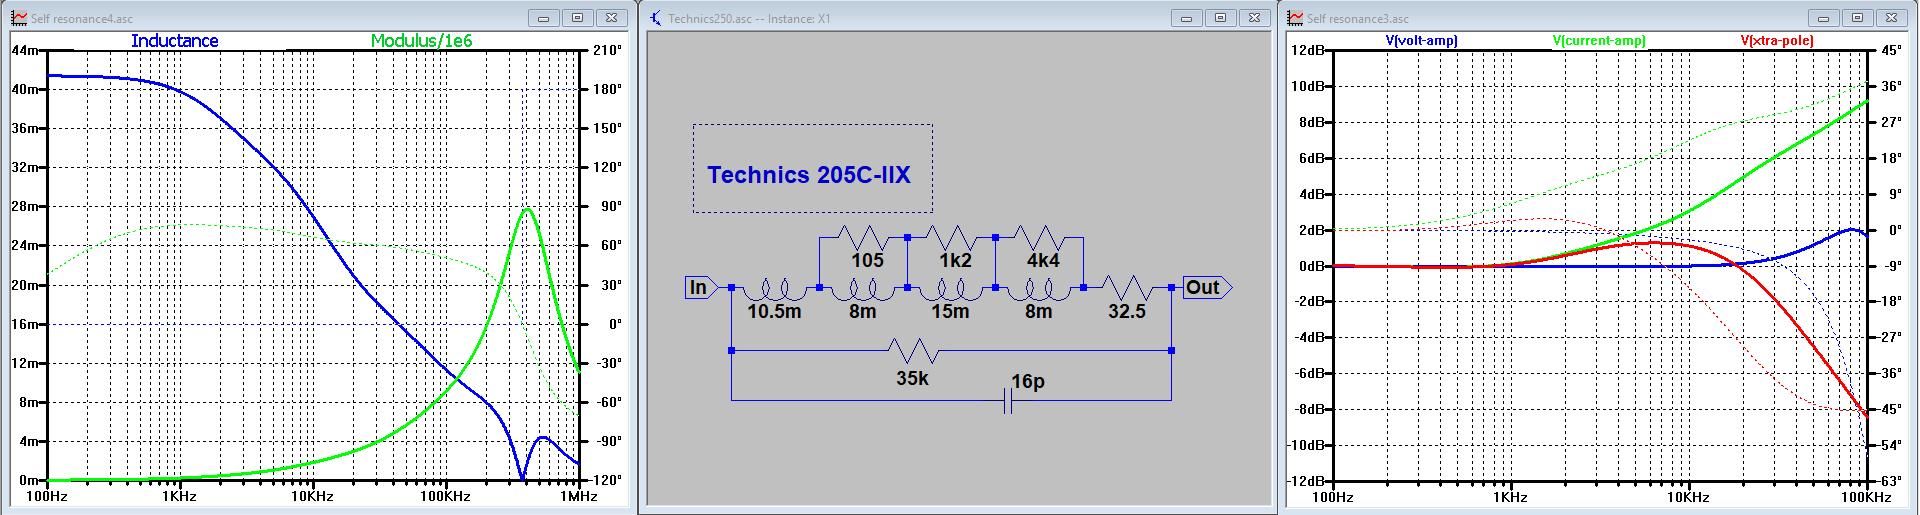Select the 1k2 resistor symbol
This screenshot has width=1920, height=515.
(x=951, y=238)
